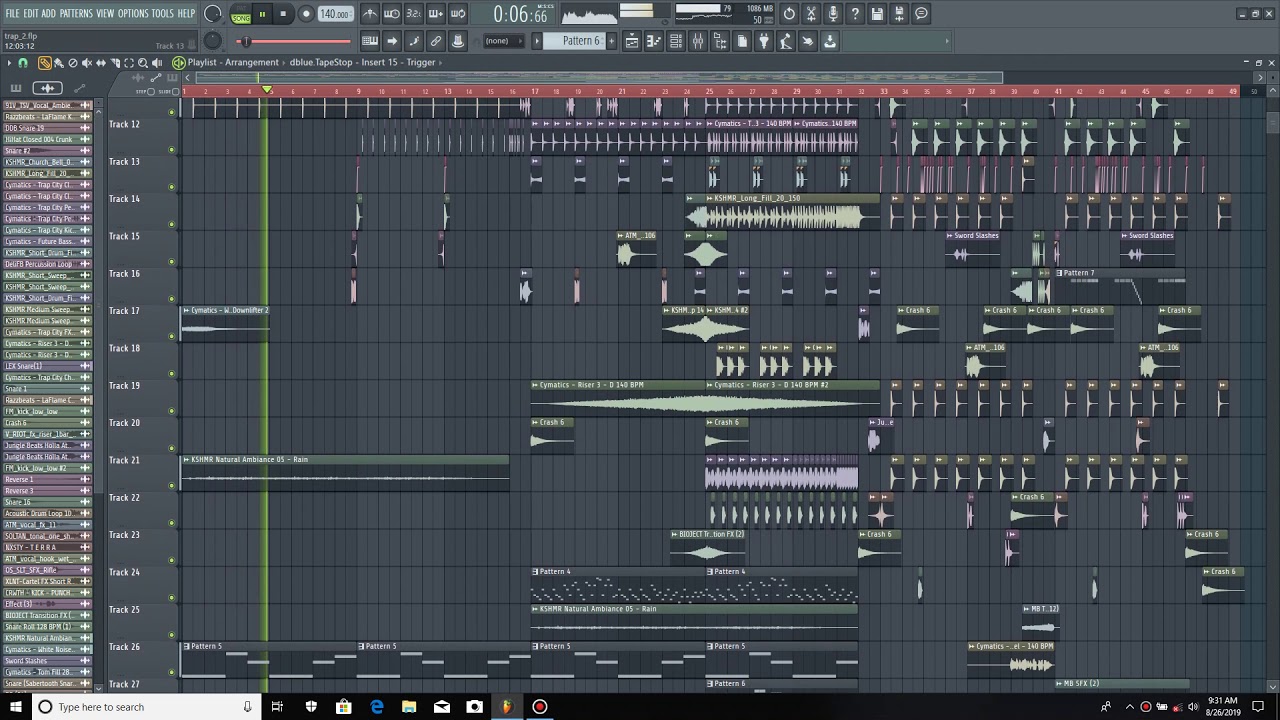This screenshot has height=720, width=1280.
Task: Select the slip tool
Action: tap(101, 63)
